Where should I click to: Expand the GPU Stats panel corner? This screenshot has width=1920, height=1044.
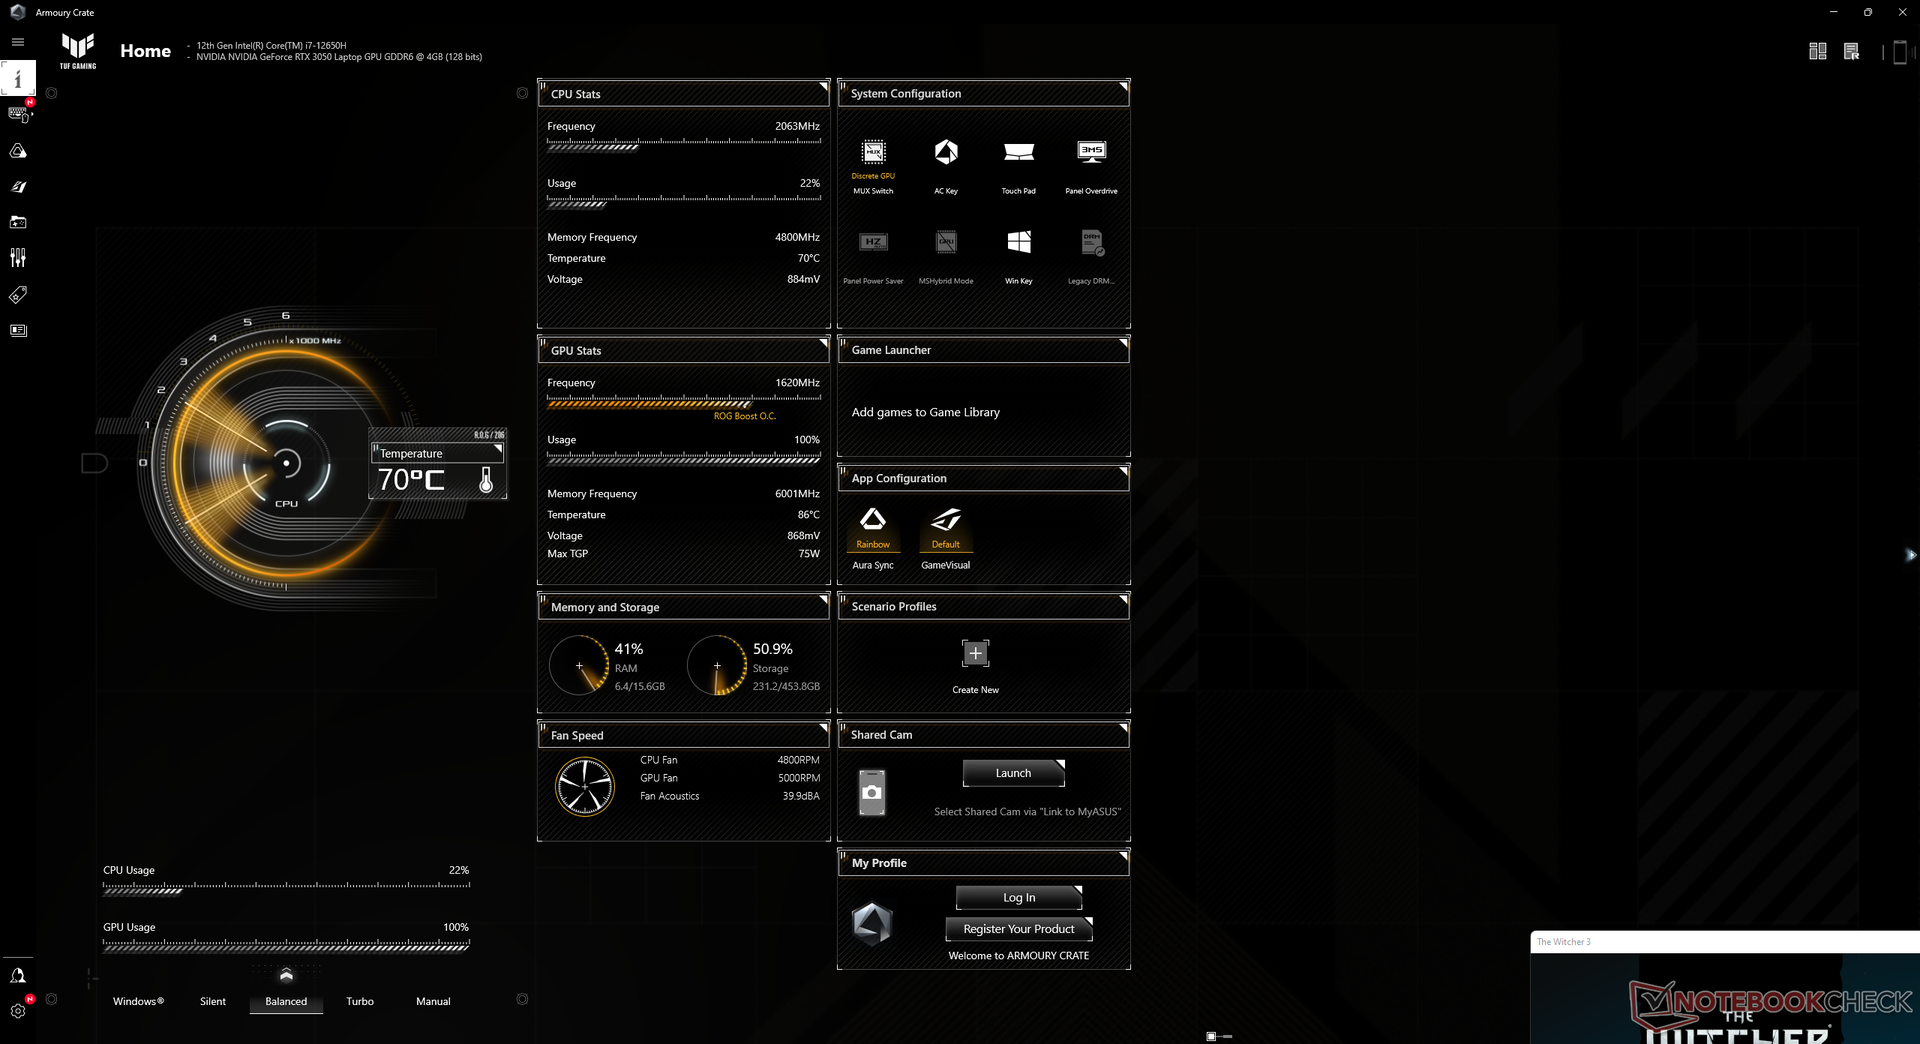pos(823,343)
